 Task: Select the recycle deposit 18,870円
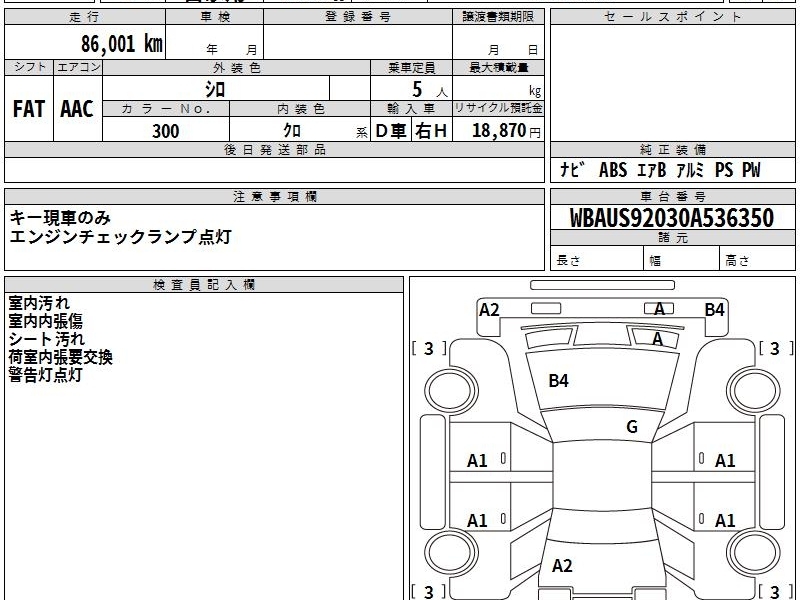tap(506, 131)
